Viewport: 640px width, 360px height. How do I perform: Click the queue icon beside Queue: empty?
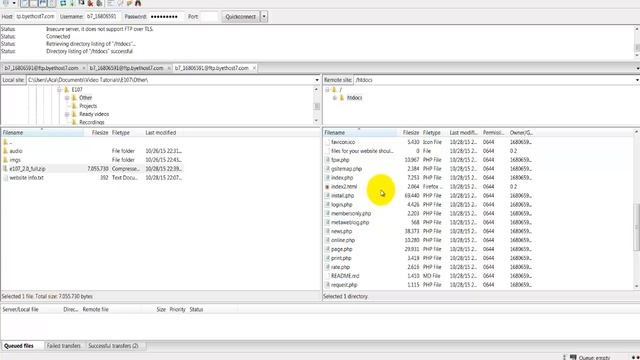pos(573,357)
